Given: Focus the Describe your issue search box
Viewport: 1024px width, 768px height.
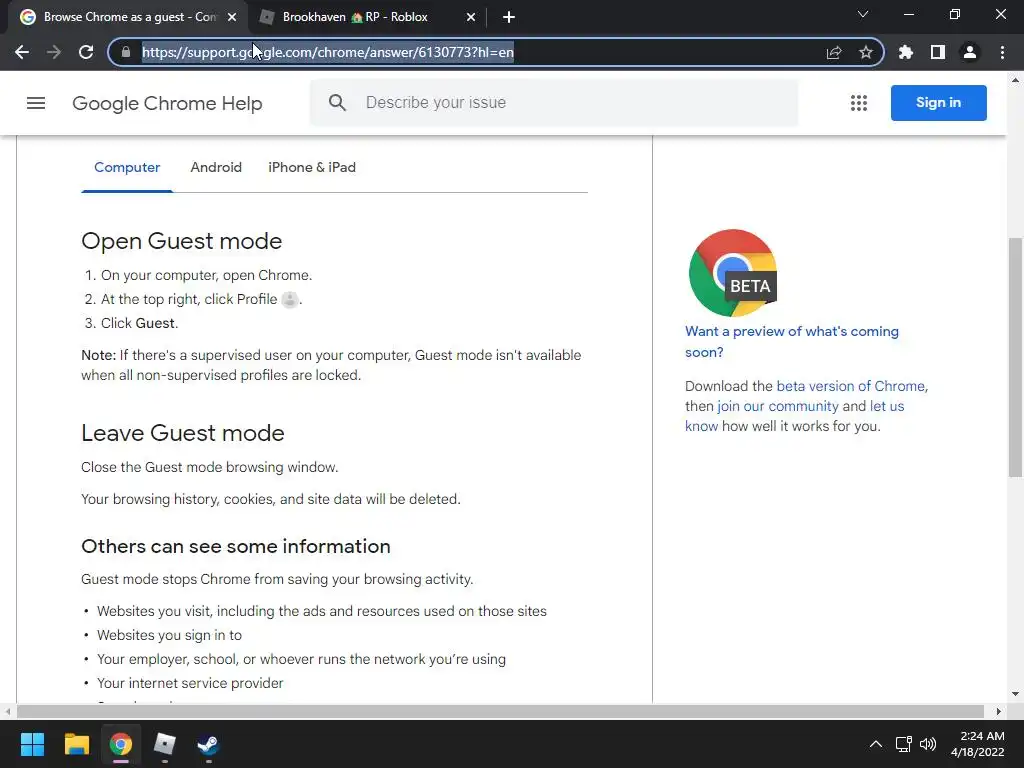Looking at the screenshot, I should pyautogui.click(x=554, y=103).
